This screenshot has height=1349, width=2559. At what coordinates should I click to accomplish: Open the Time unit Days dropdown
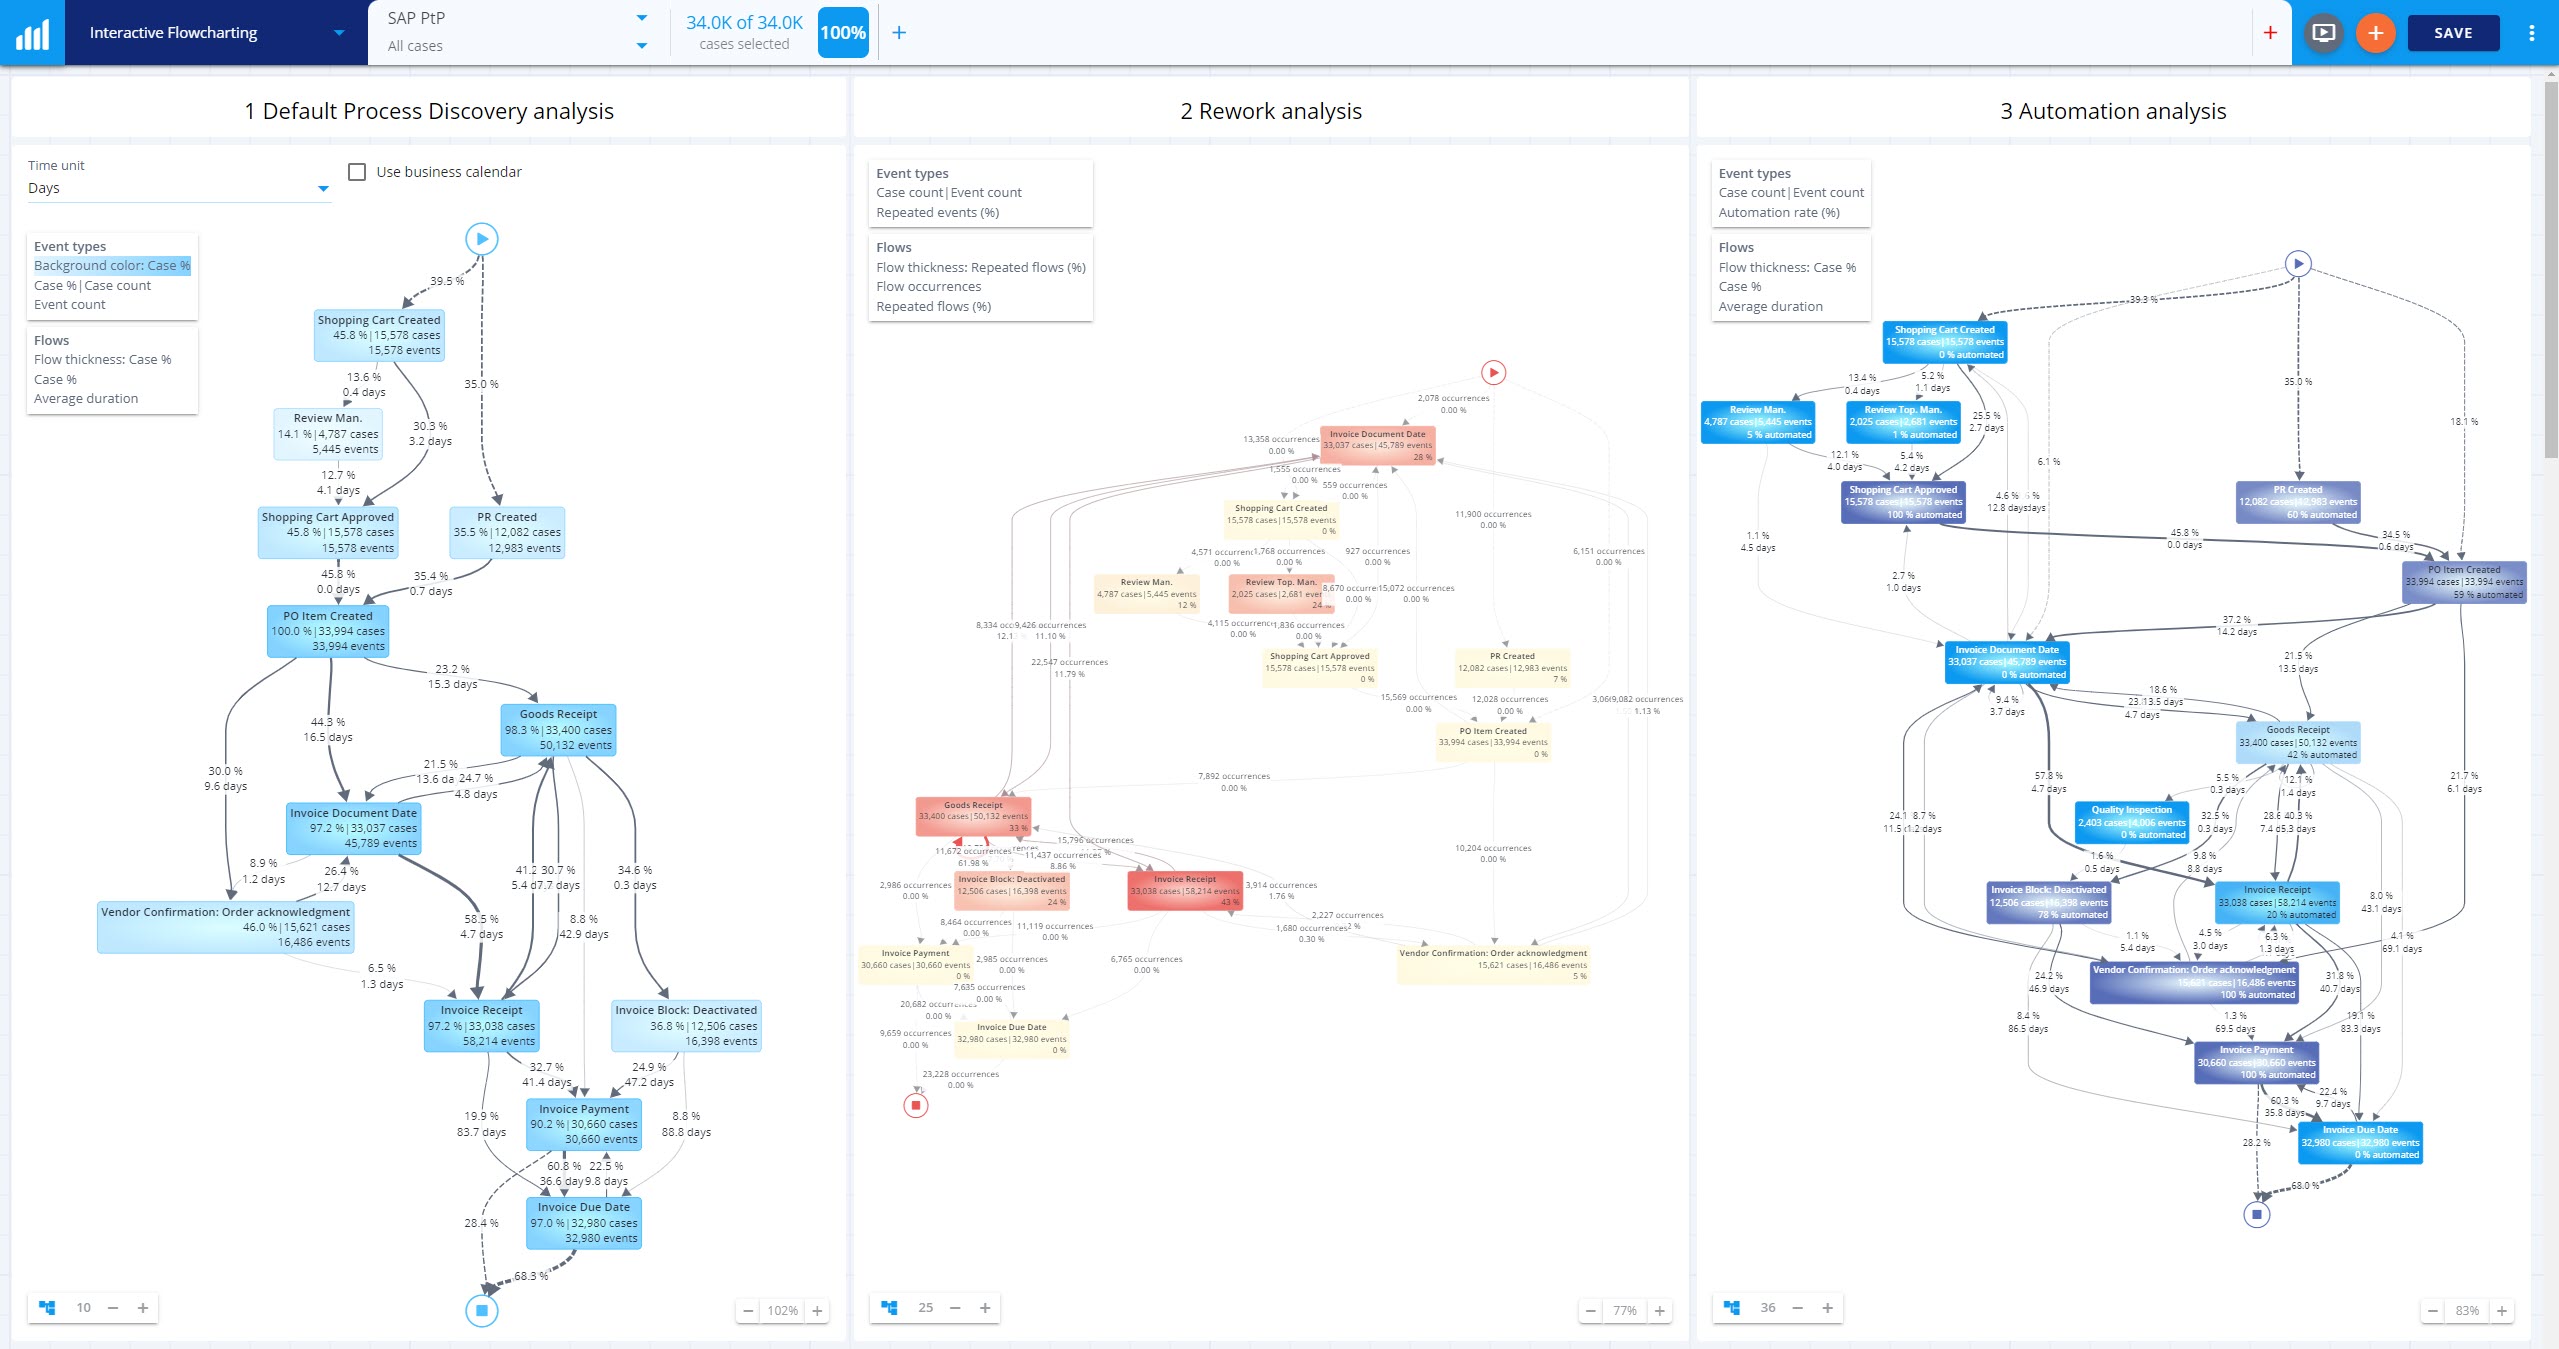coord(179,188)
